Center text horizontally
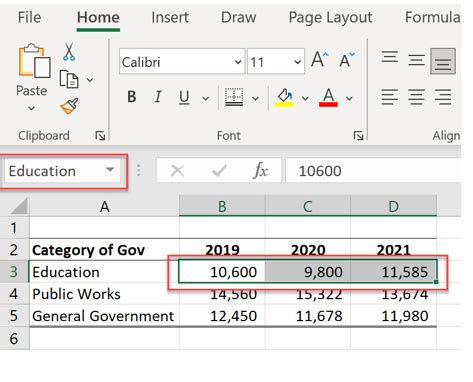Screen dimensions: 473x382 click(416, 97)
